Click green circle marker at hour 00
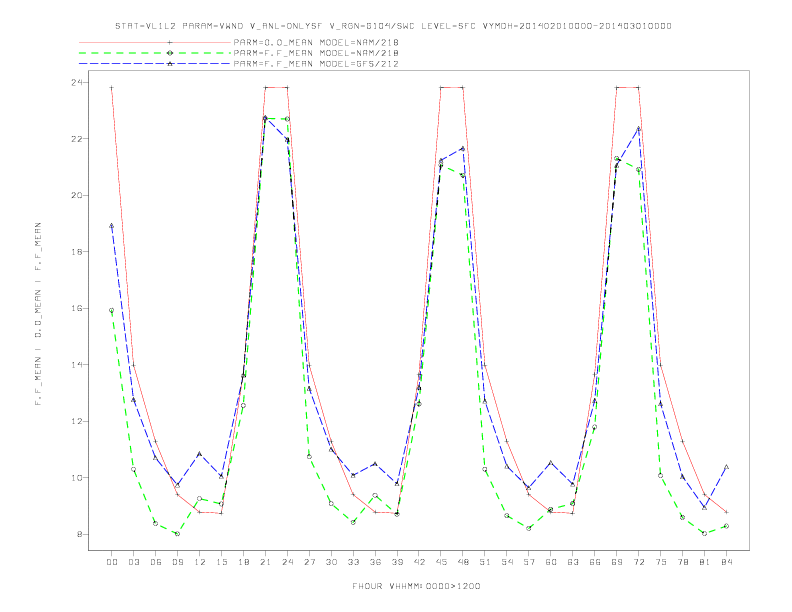 coord(112,311)
